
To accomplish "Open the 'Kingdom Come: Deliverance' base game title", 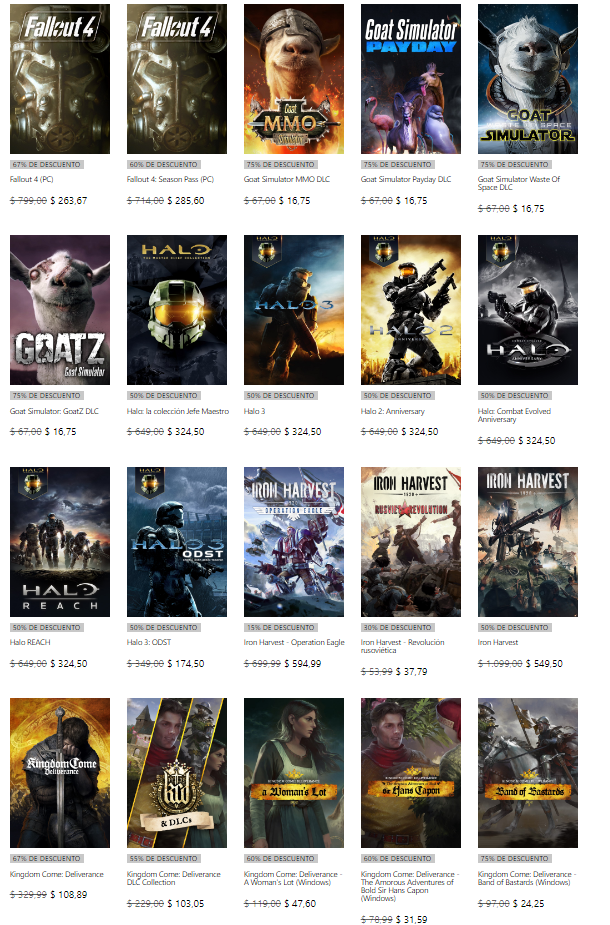I will point(56,874).
